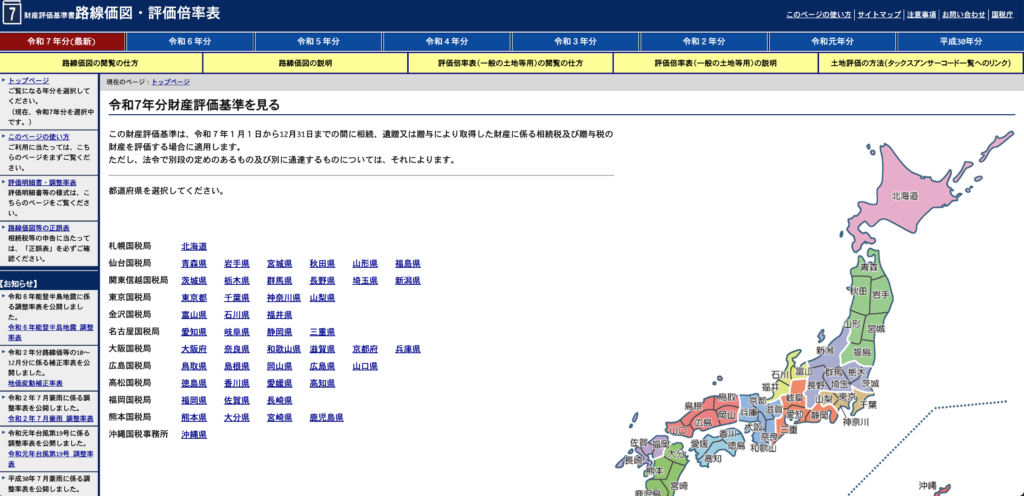Select Niigata prefecture on the map
Screen dimensions: 1024x496
pos(825,351)
